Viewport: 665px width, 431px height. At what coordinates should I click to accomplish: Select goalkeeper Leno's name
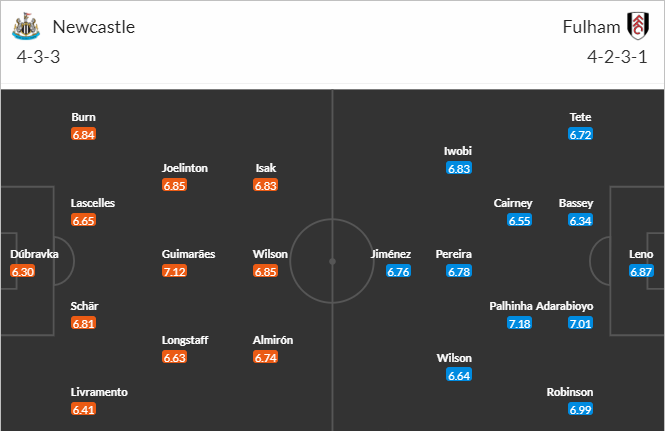pos(641,254)
